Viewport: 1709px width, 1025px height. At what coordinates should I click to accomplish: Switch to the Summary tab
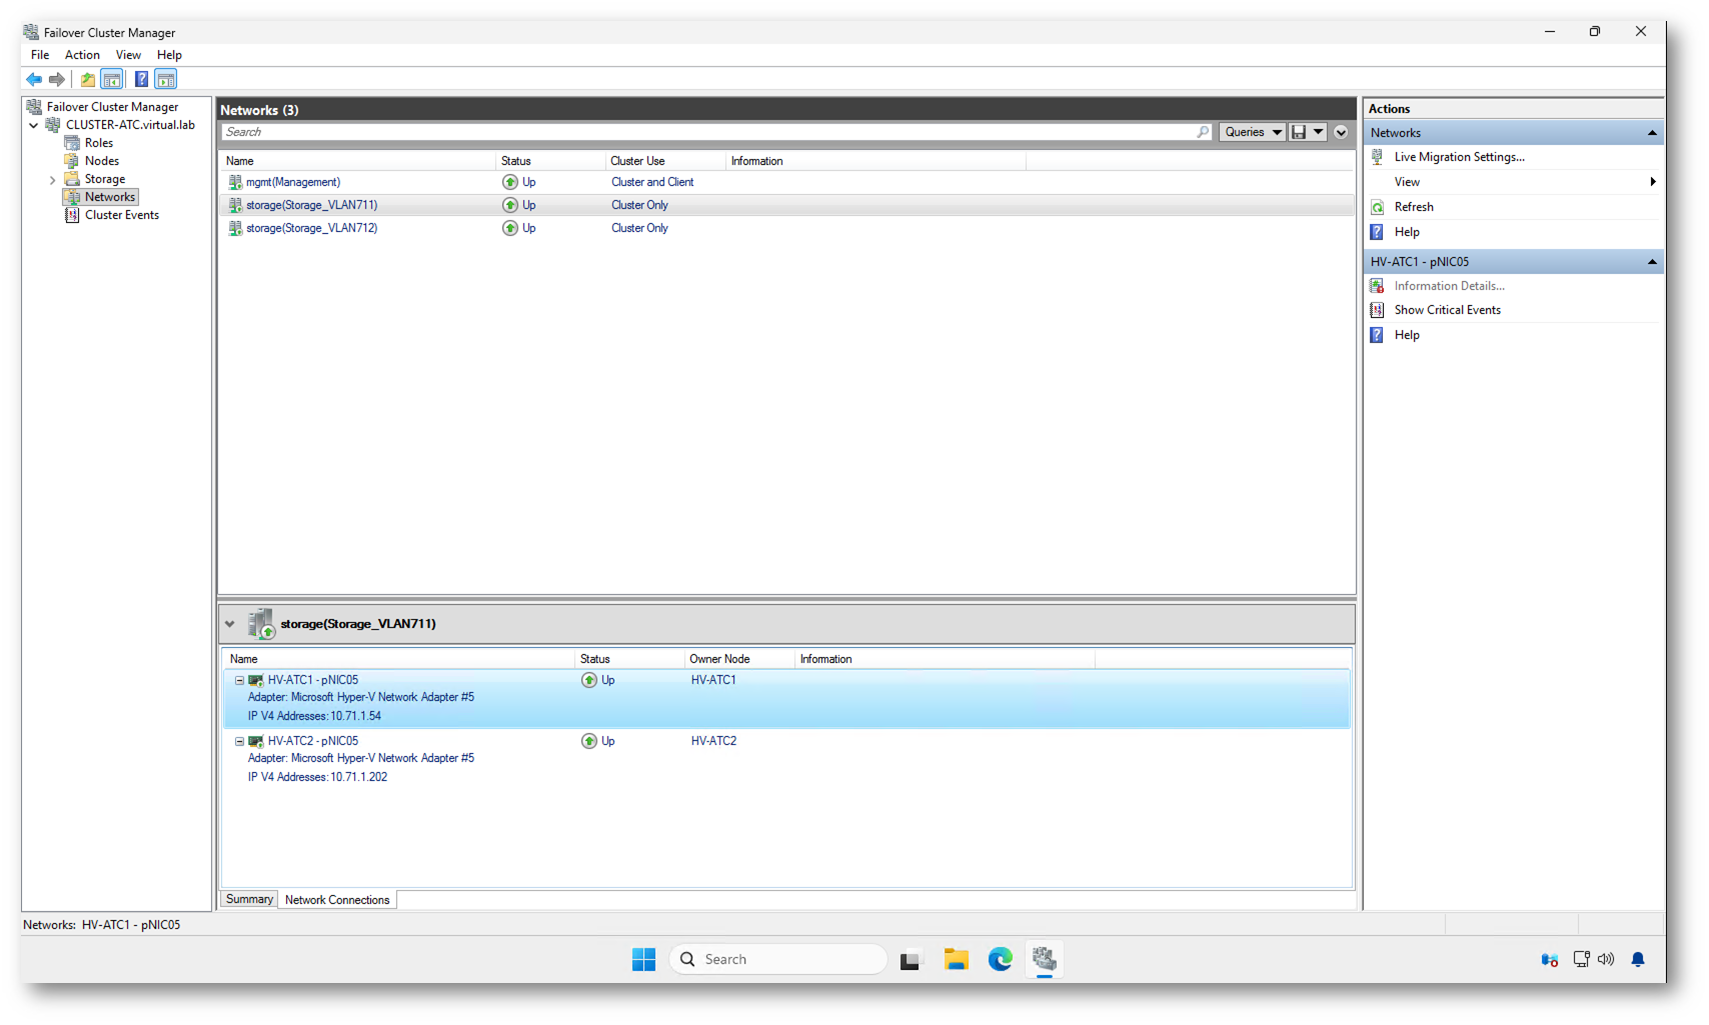[x=249, y=899]
